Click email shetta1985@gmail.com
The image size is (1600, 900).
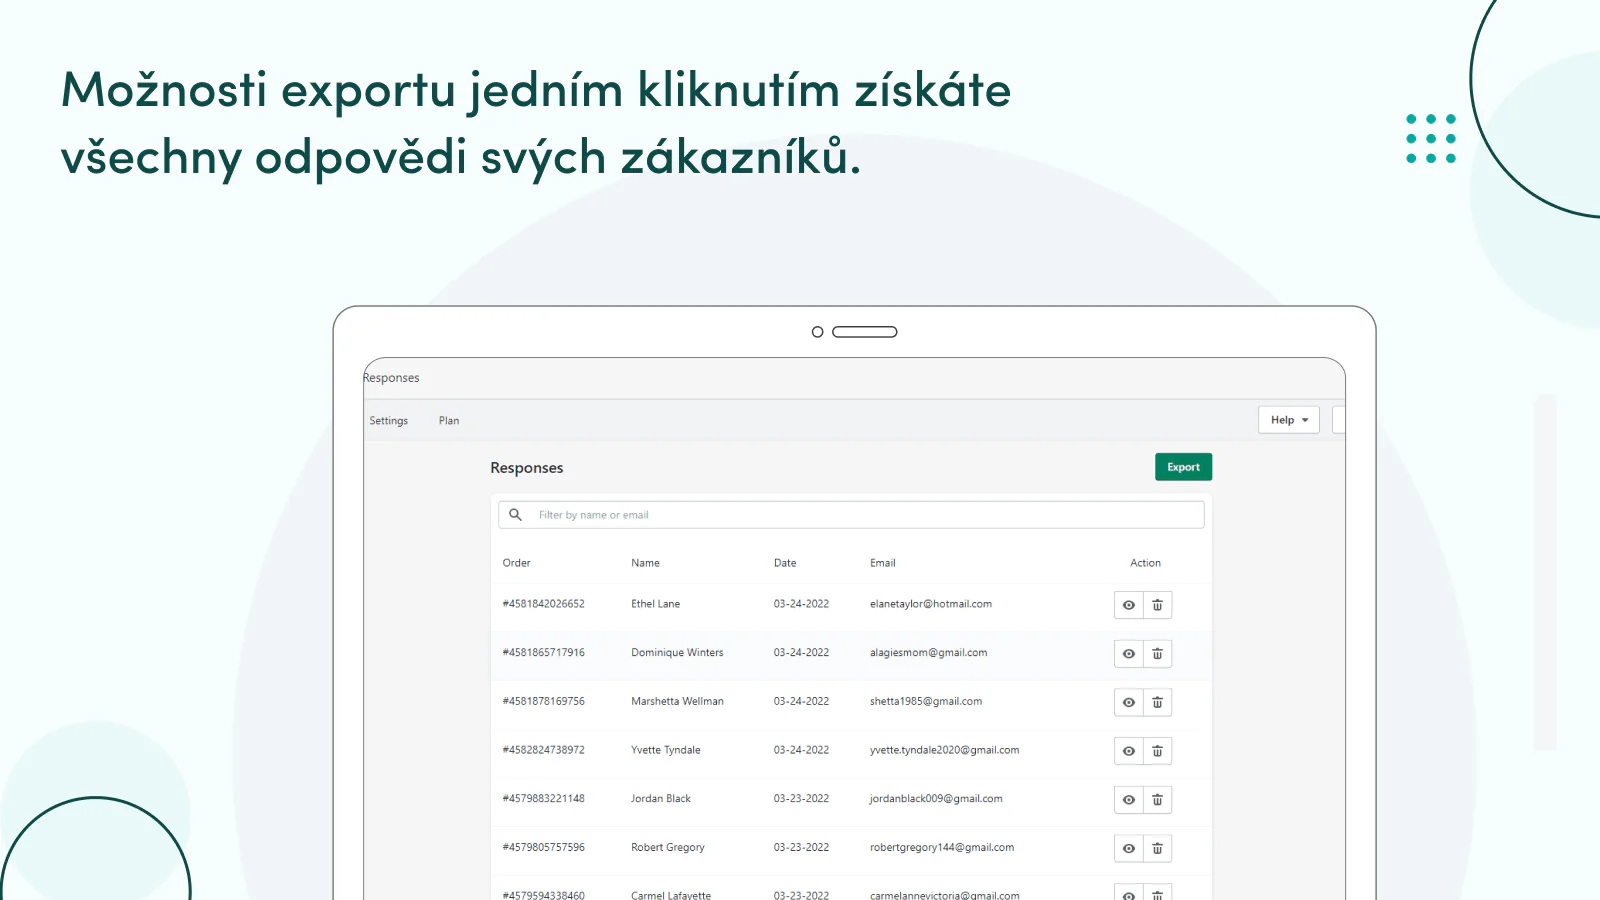pyautogui.click(x=926, y=702)
